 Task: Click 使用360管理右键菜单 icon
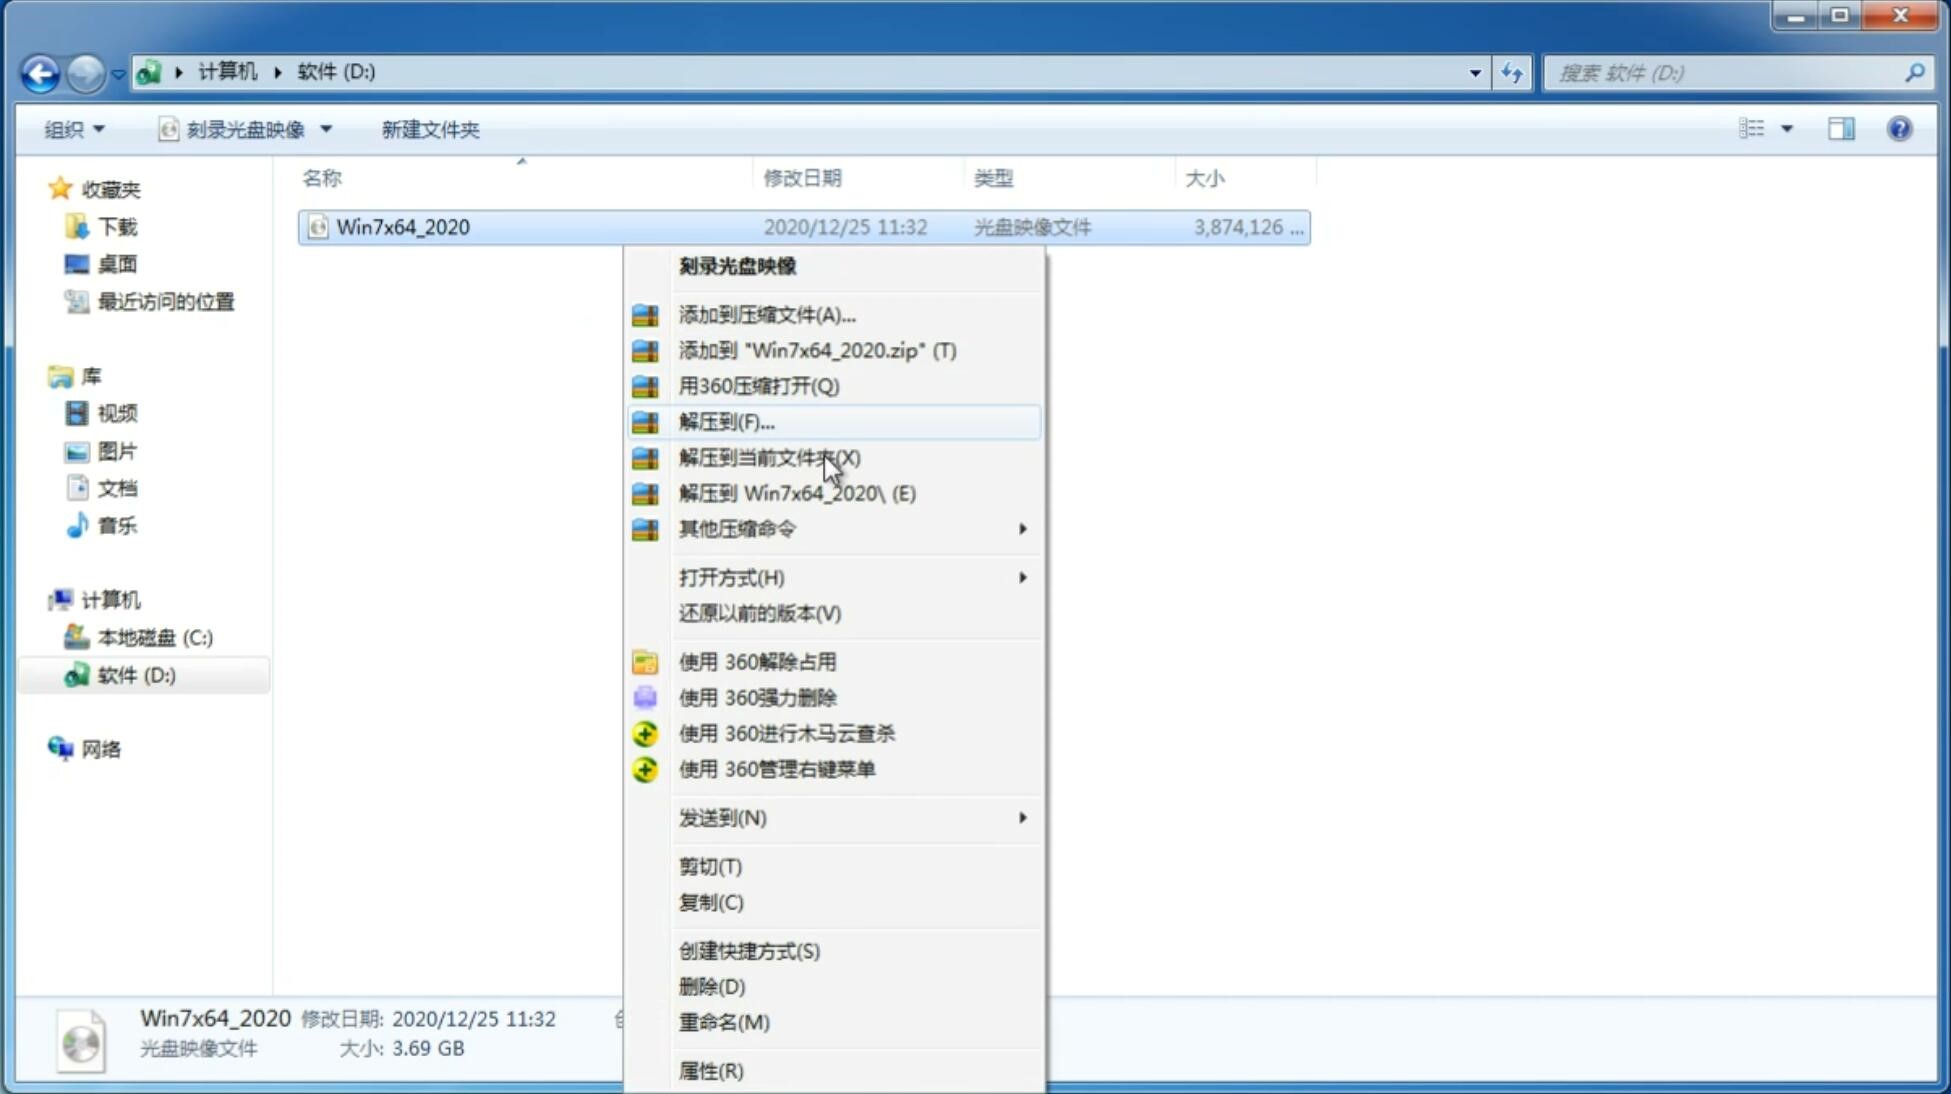[x=643, y=768]
